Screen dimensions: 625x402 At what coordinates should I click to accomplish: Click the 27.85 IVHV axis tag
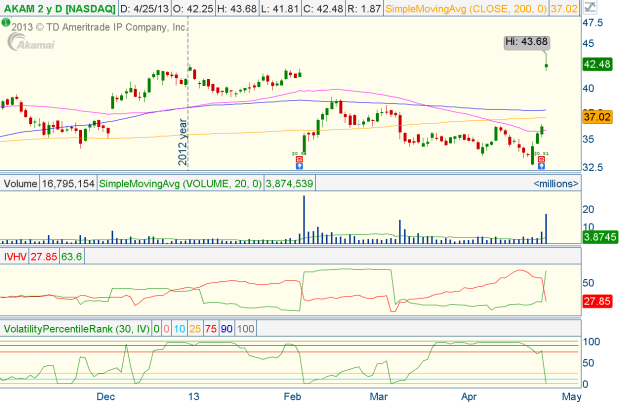(596, 301)
